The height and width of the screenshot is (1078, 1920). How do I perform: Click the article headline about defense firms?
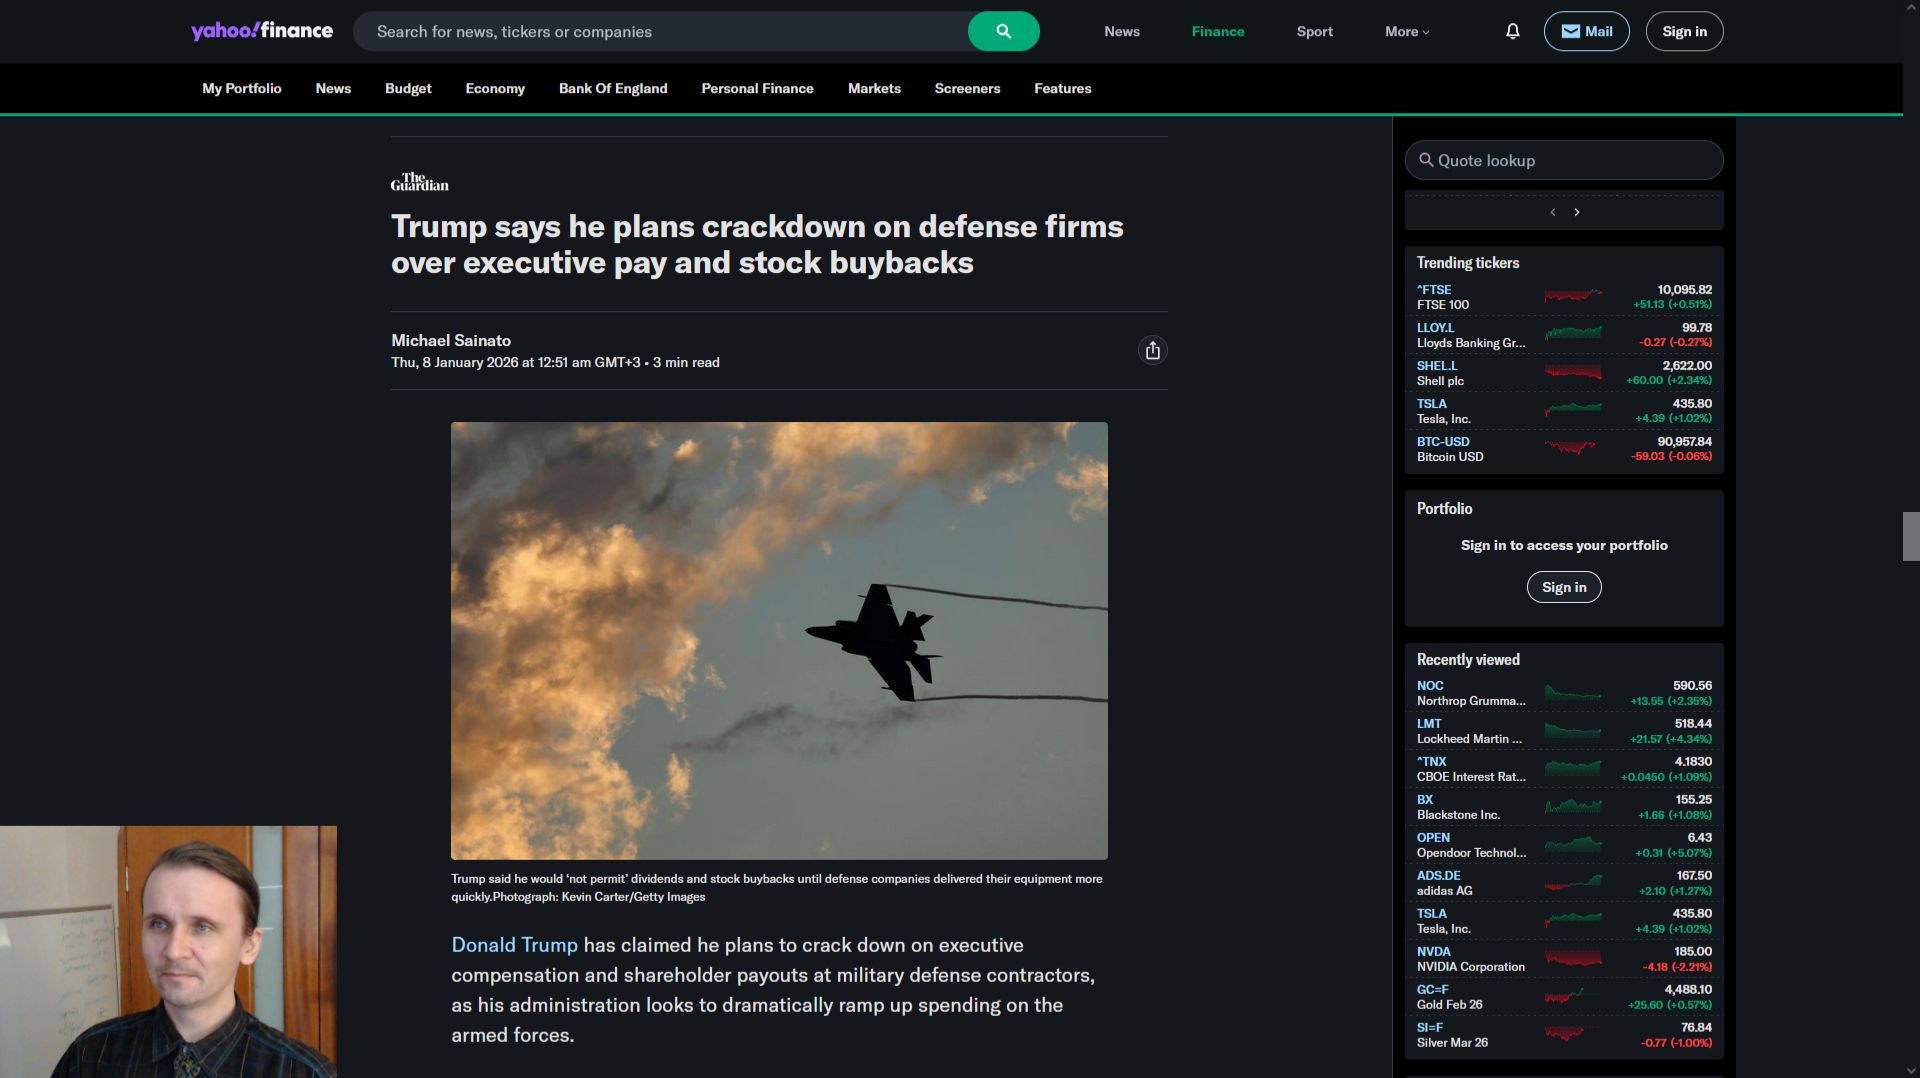pyautogui.click(x=757, y=244)
